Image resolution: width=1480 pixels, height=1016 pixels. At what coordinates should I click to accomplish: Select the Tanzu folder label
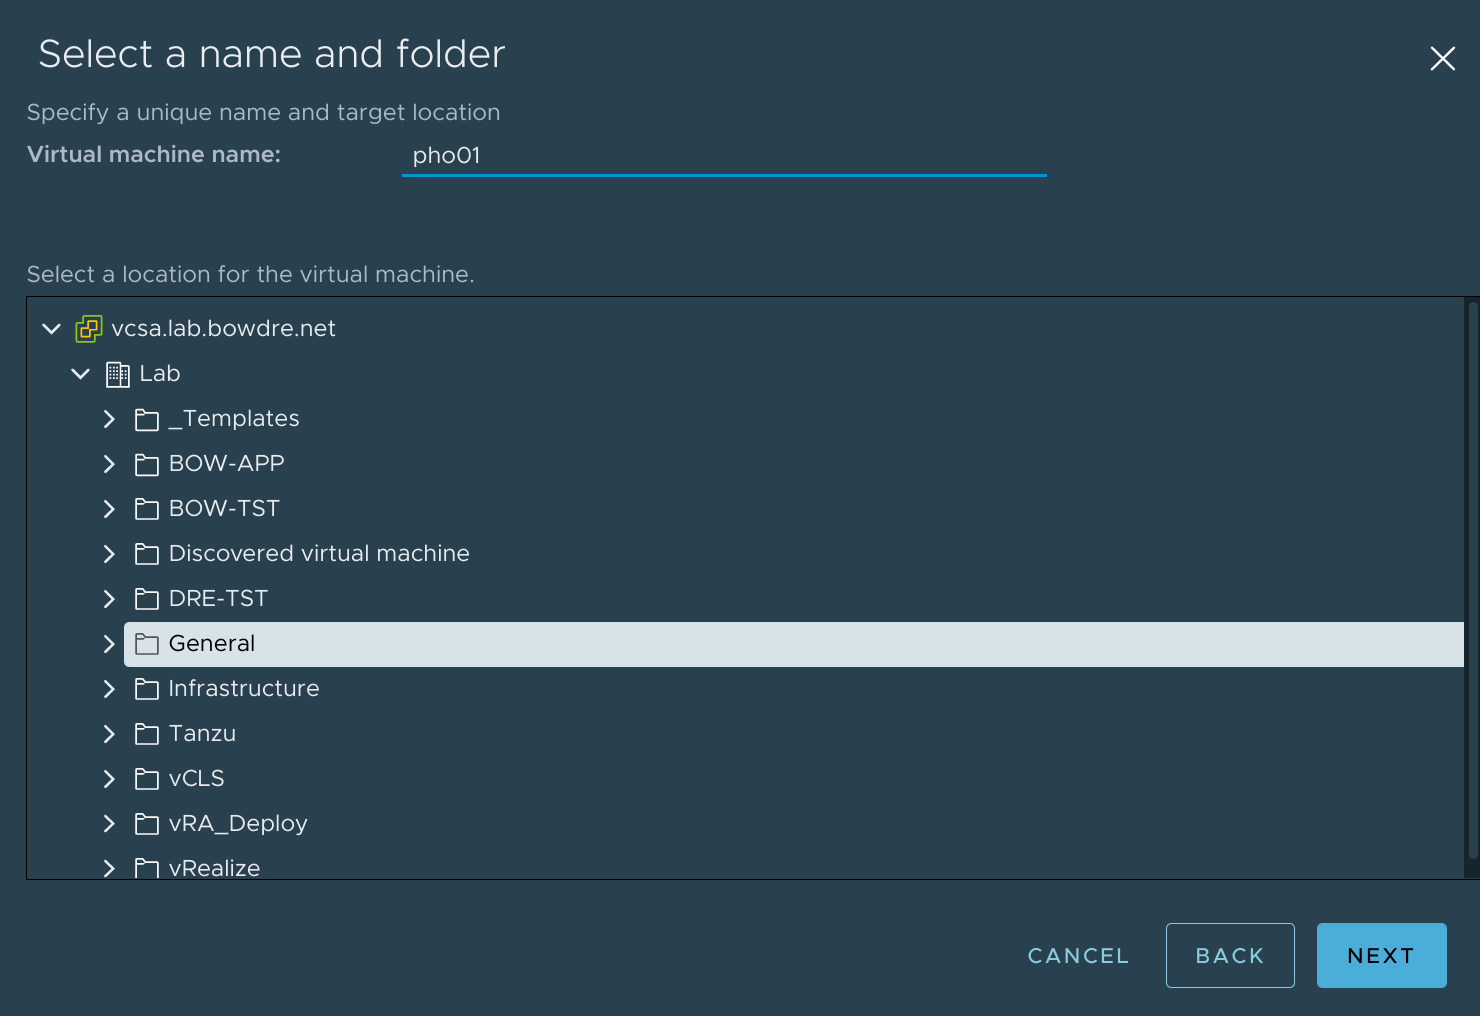tap(202, 733)
